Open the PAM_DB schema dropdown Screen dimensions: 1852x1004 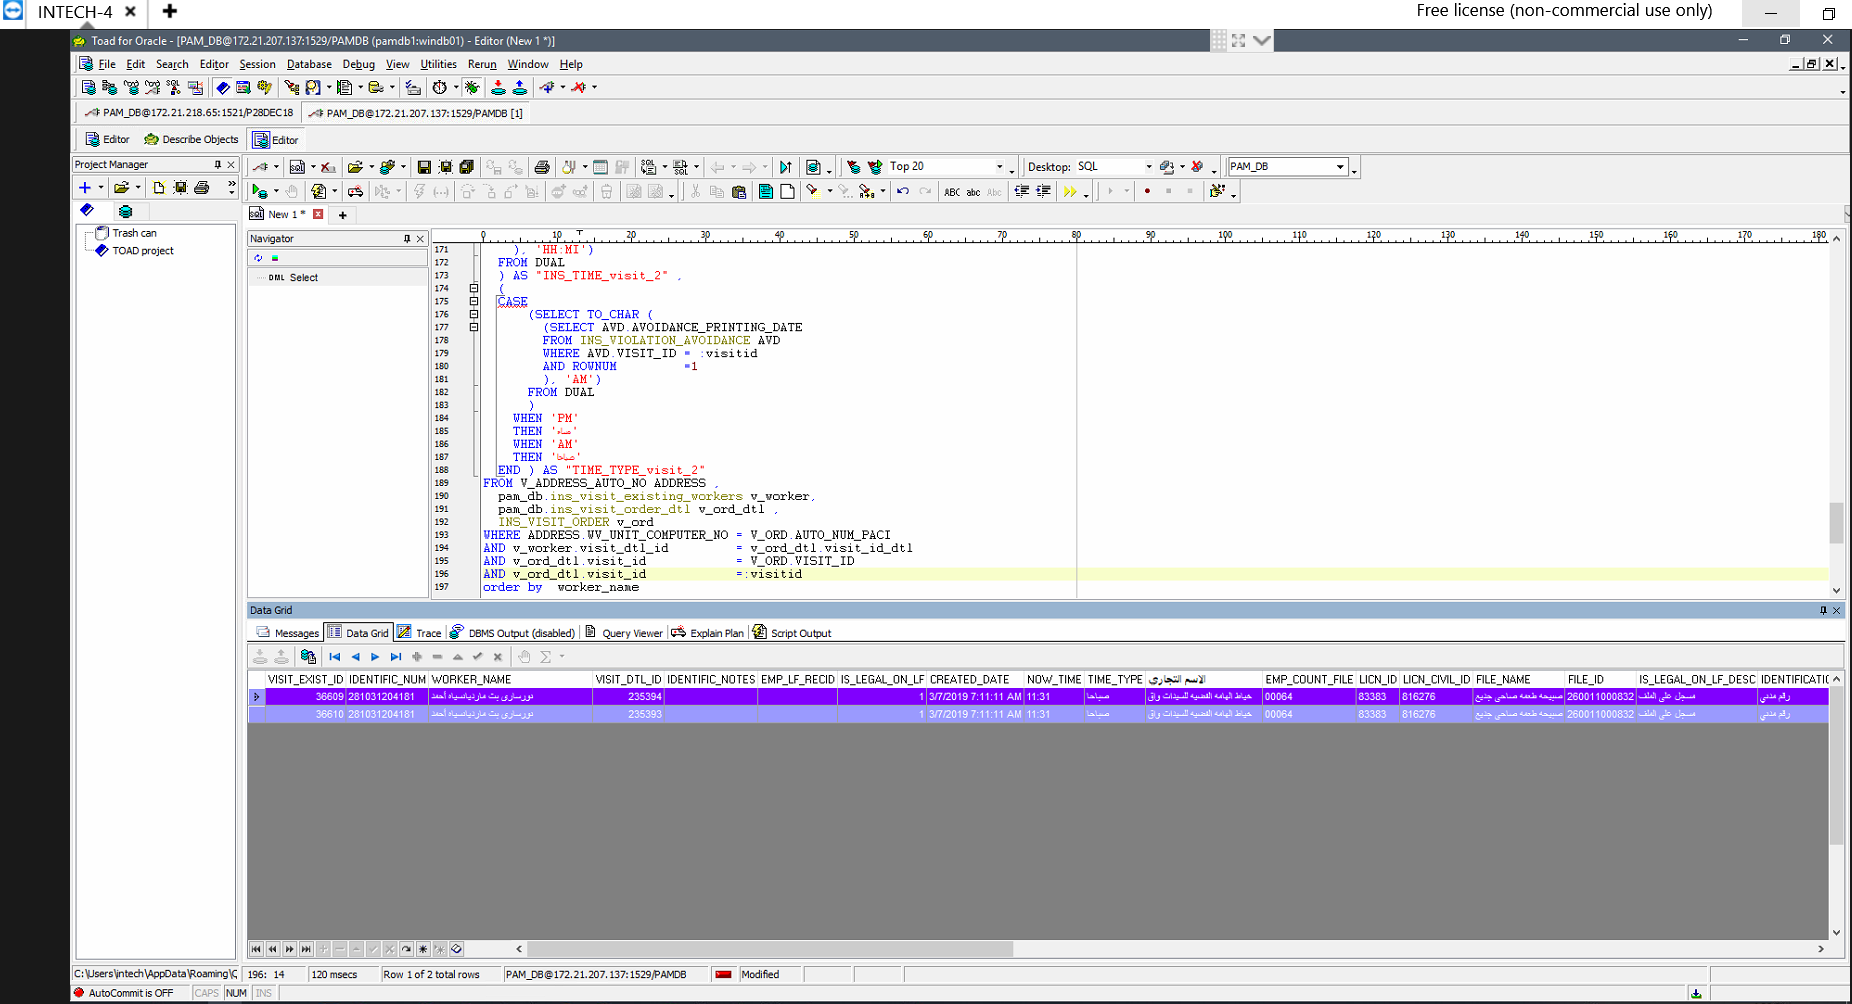point(1340,167)
